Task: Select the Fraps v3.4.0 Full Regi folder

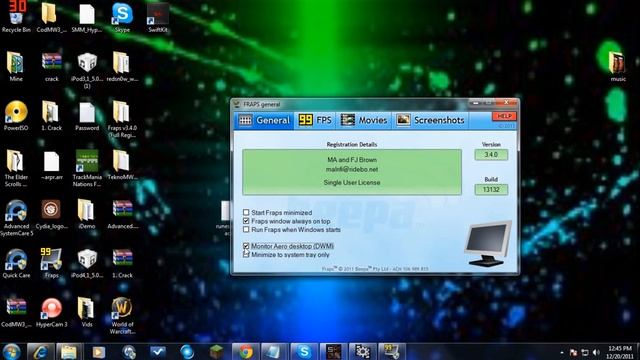Action: pos(122,119)
